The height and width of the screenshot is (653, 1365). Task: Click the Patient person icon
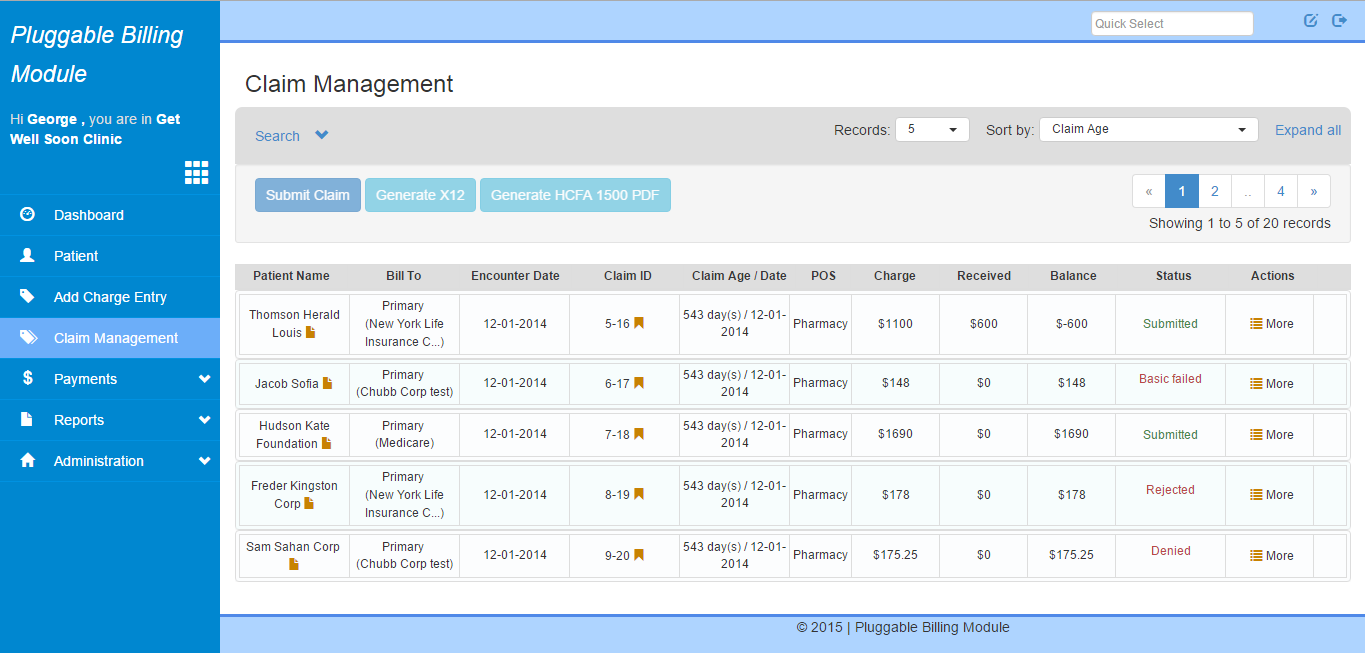pyautogui.click(x=27, y=255)
